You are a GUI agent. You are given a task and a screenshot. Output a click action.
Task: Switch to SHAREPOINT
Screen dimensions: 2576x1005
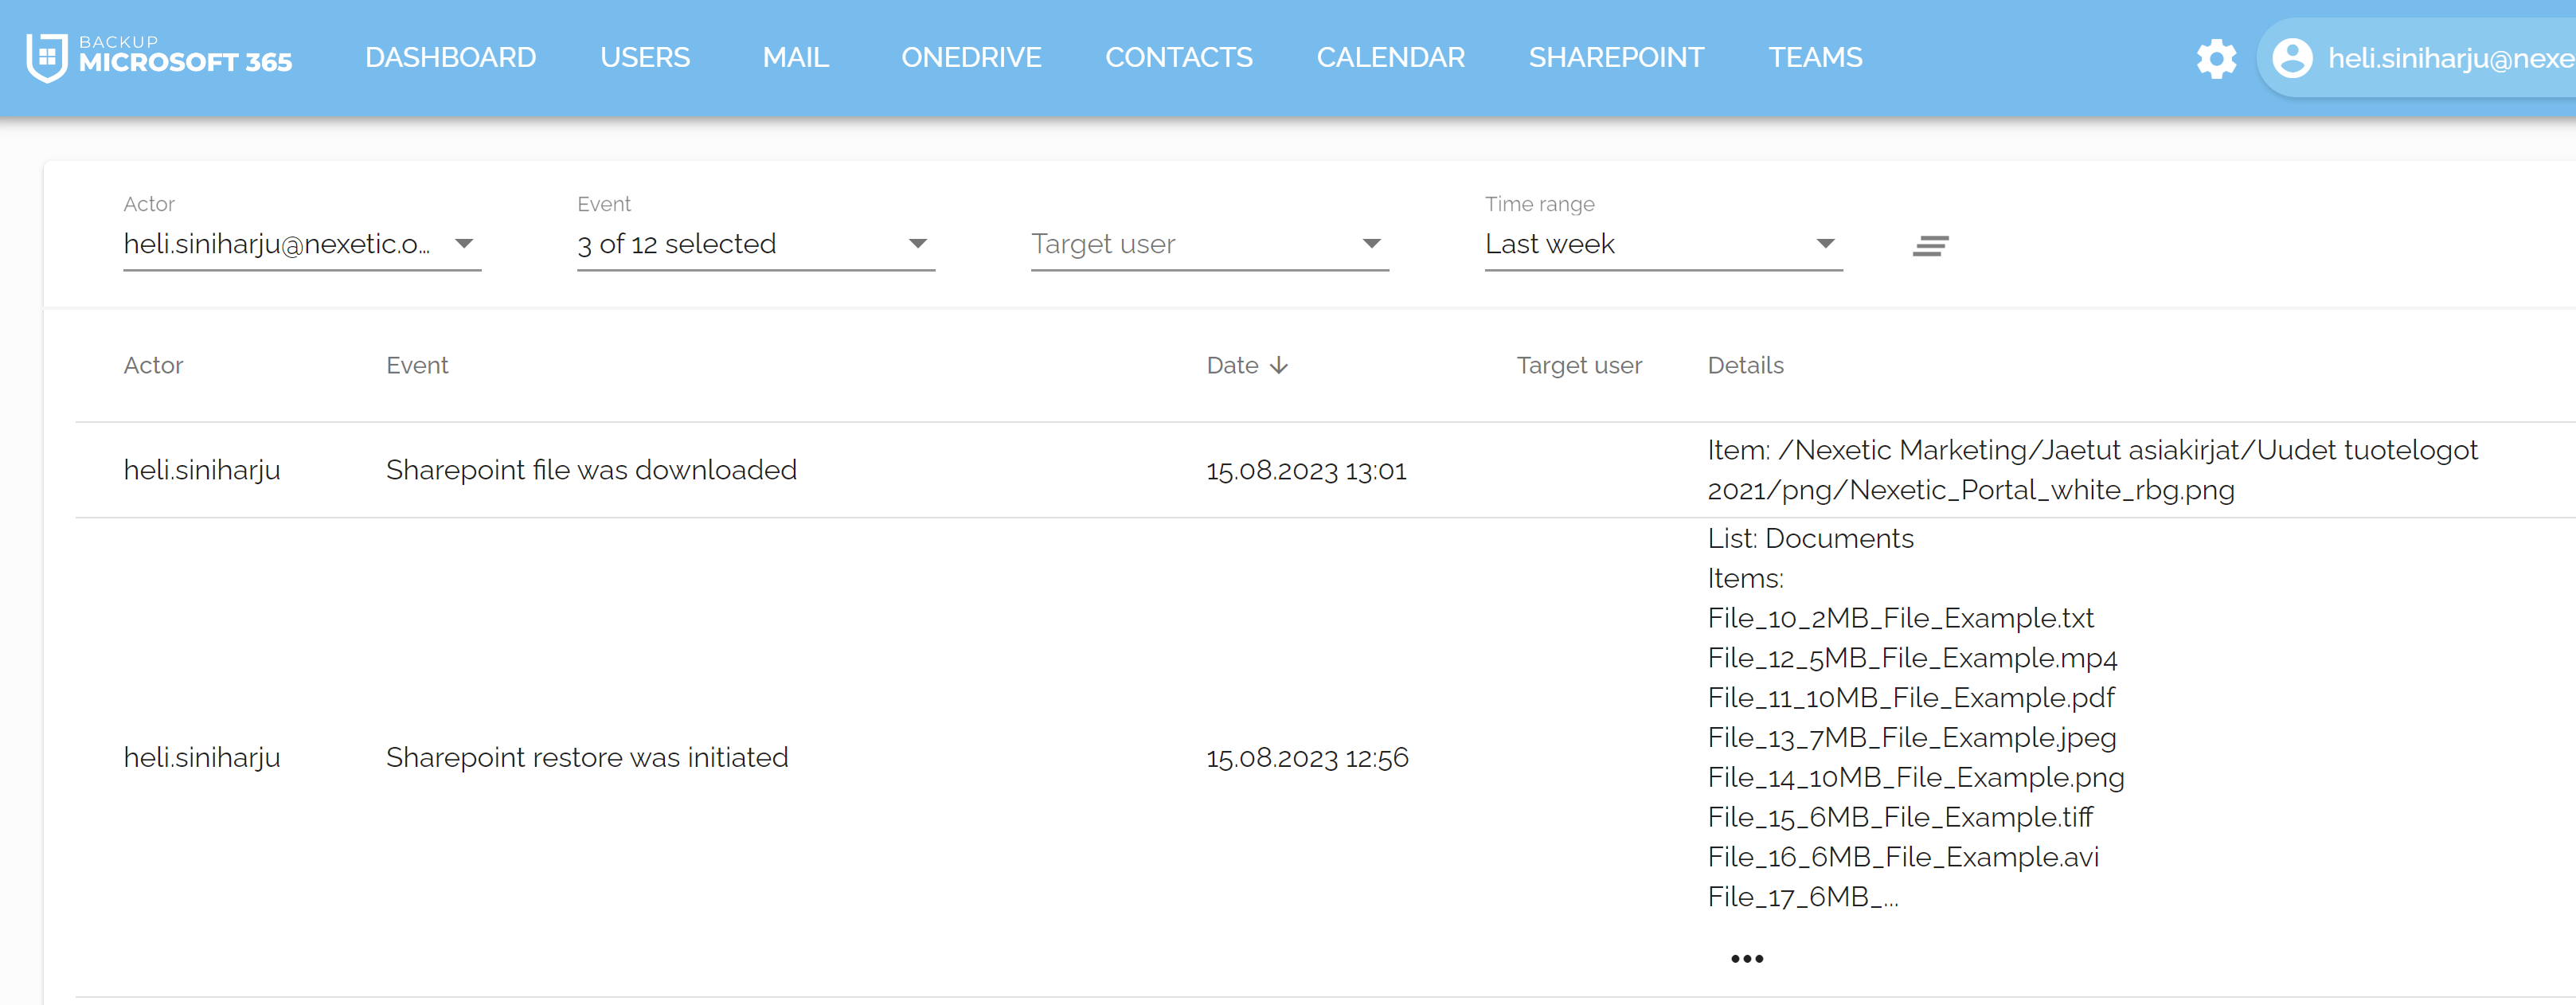1616,58
